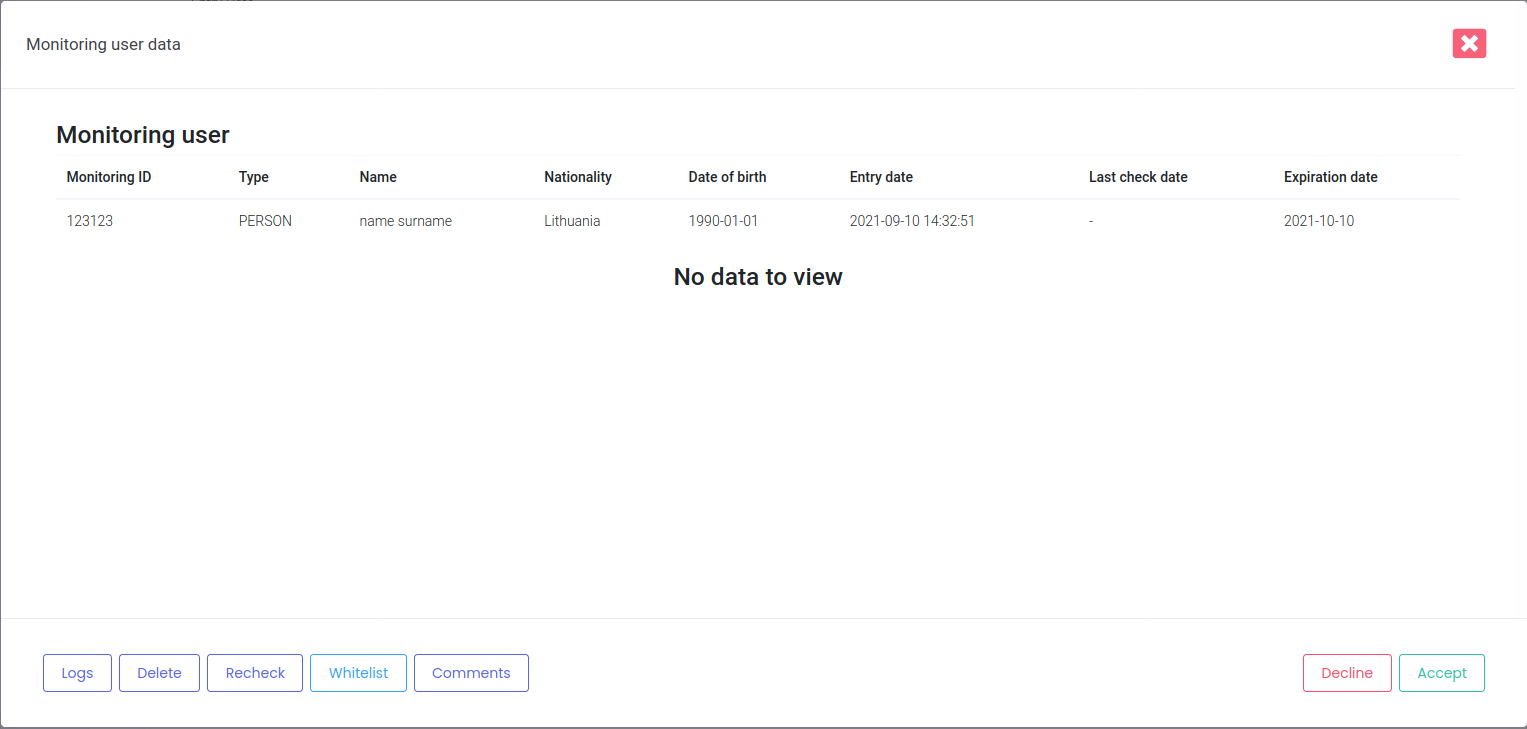Click the entry date timestamp link
This screenshot has height=729, width=1527.
pos(912,220)
